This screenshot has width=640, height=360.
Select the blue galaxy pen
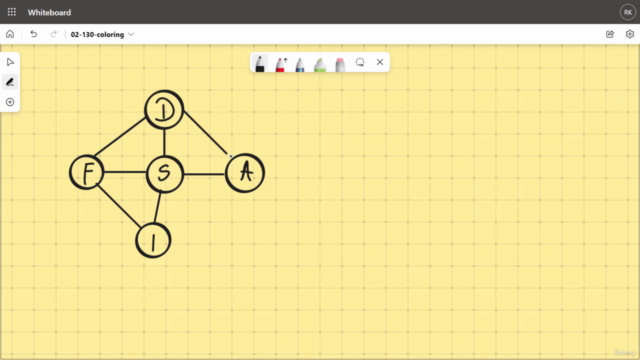[300, 65]
